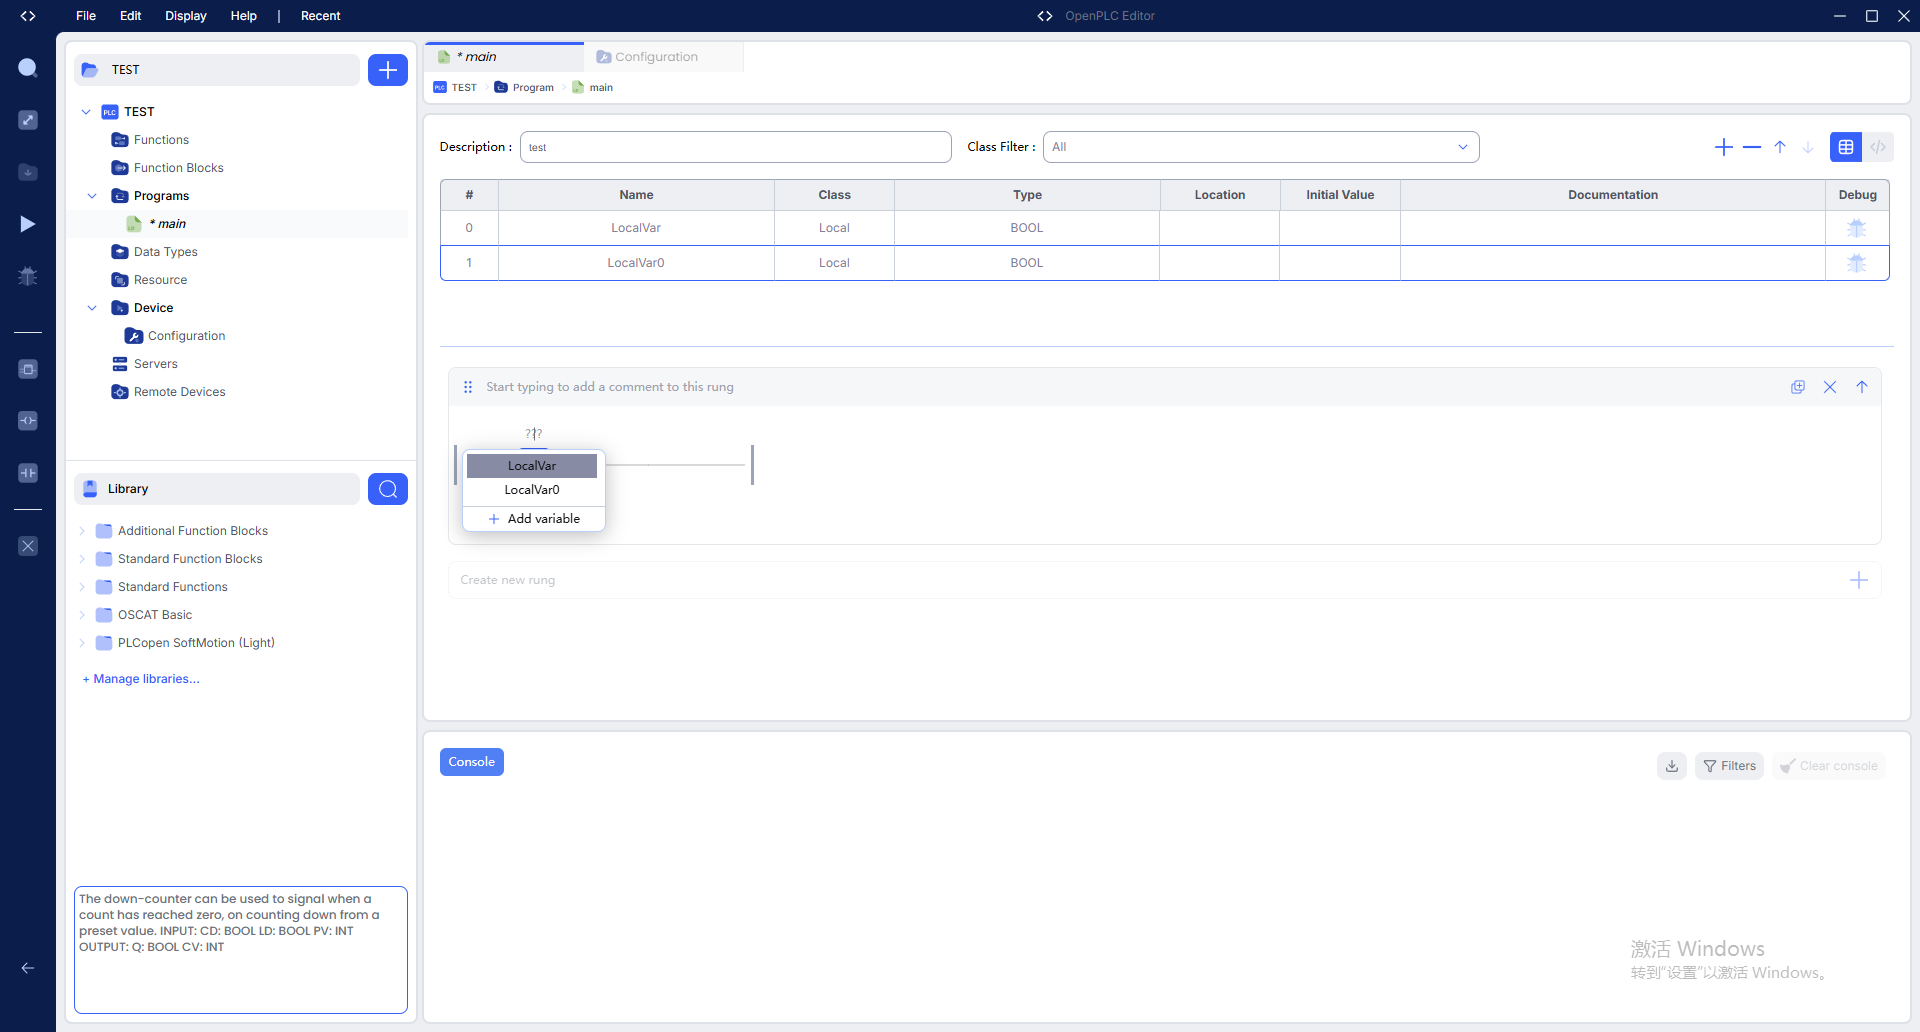Select the function block element tool in sidebar
The height and width of the screenshot is (1032, 1920).
[28, 369]
